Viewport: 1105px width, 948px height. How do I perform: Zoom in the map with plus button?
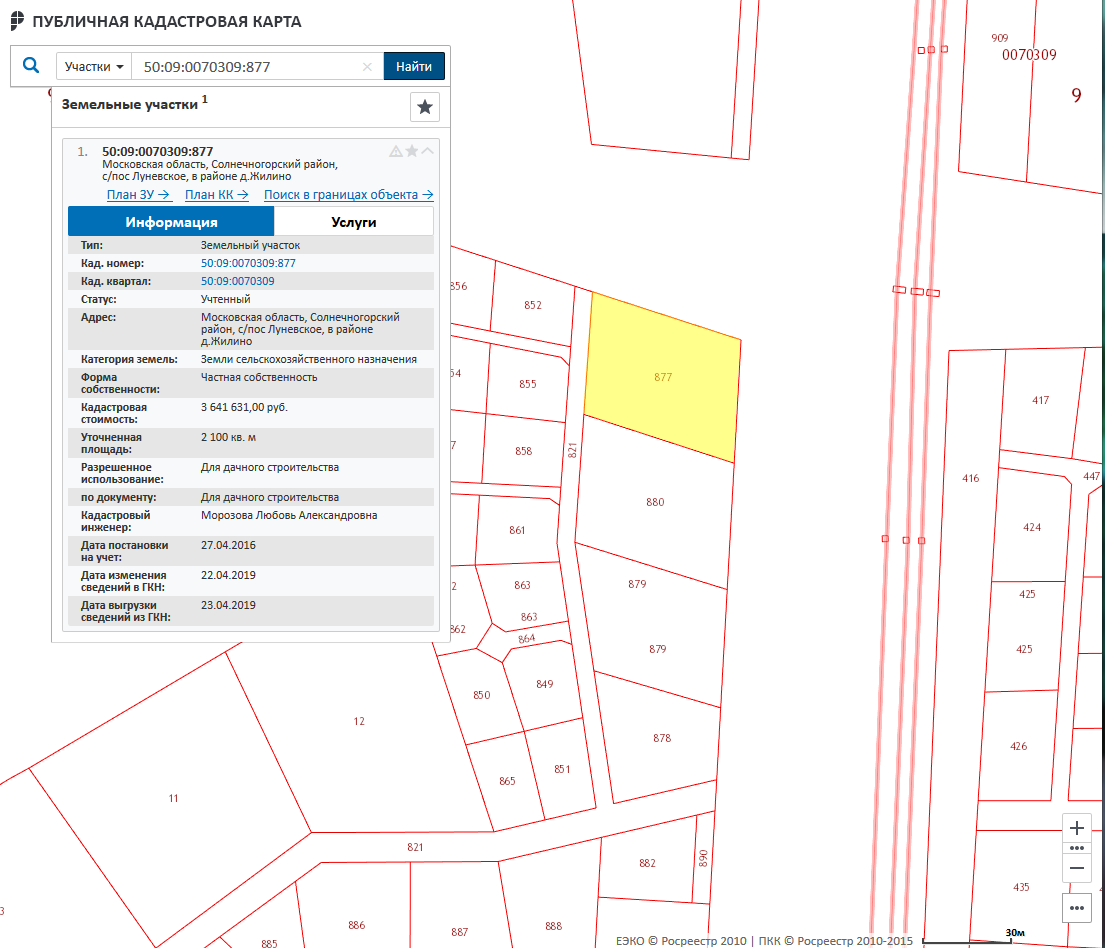[1077, 827]
